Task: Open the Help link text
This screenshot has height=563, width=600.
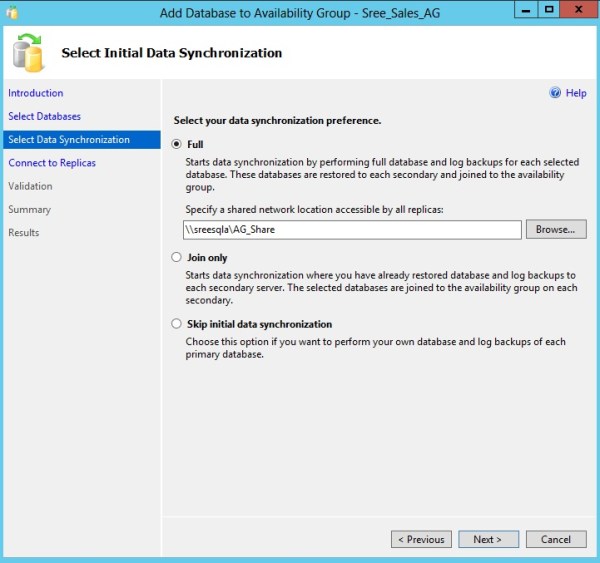Action: point(576,93)
